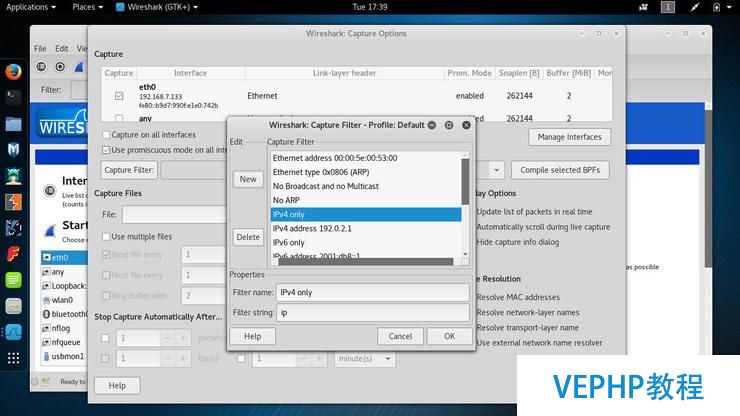The width and height of the screenshot is (740, 416).
Task: Click the filter list horizontal scrollbar
Action: pos(365,262)
